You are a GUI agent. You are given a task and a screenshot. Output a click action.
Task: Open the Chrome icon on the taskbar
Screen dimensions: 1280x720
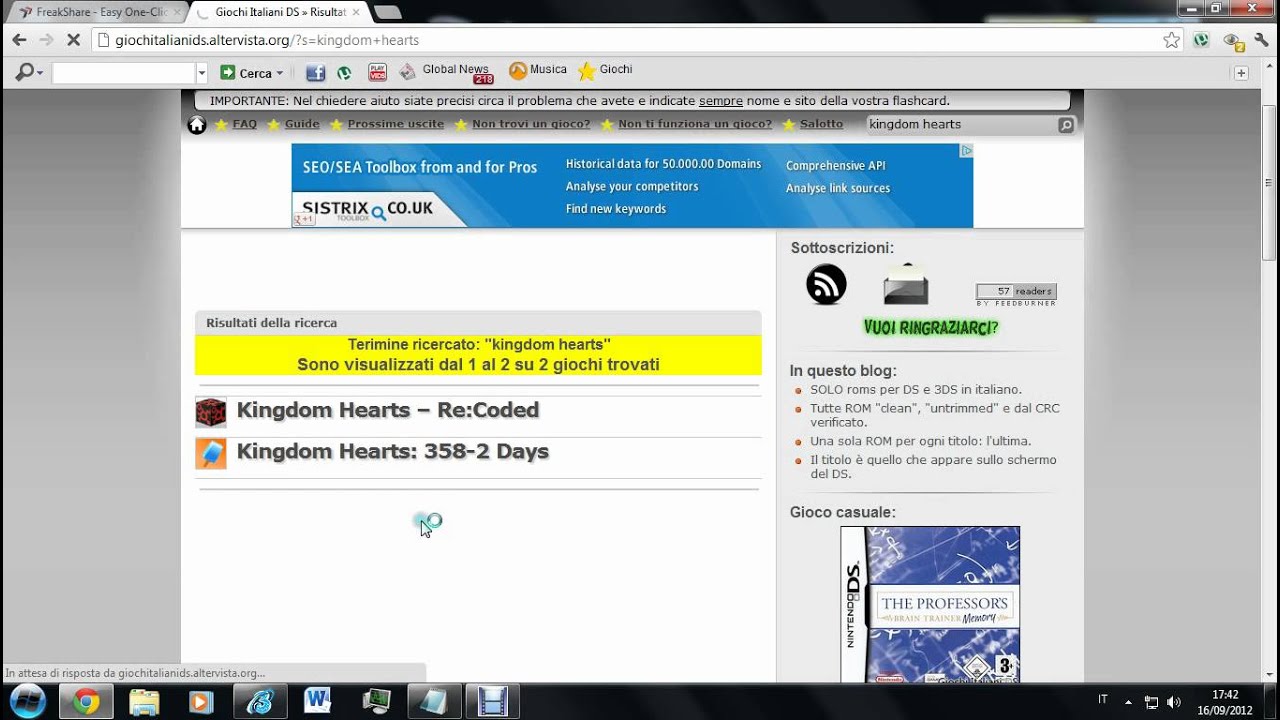click(86, 702)
